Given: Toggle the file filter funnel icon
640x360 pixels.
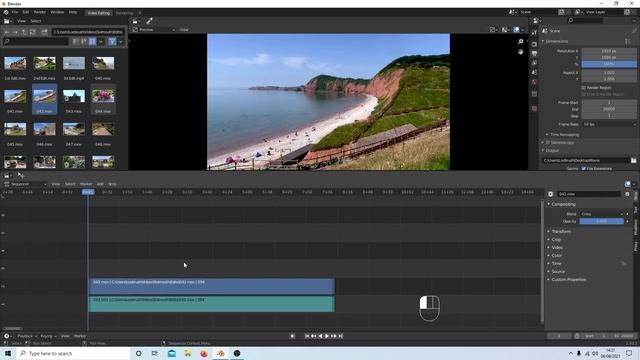Looking at the screenshot, I should (x=112, y=41).
